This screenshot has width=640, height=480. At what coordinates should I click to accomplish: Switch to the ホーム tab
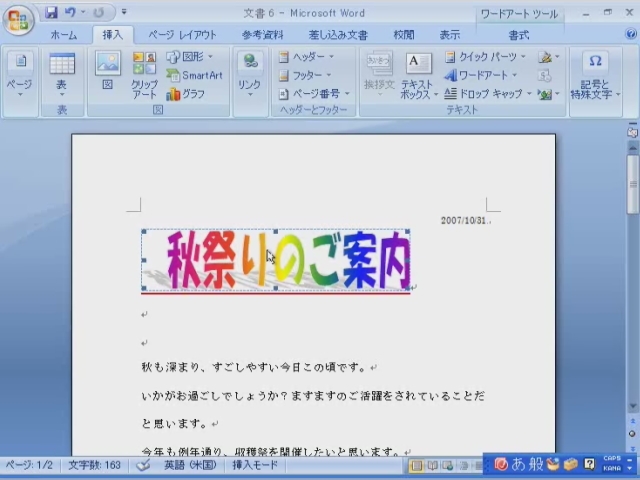(x=64, y=35)
